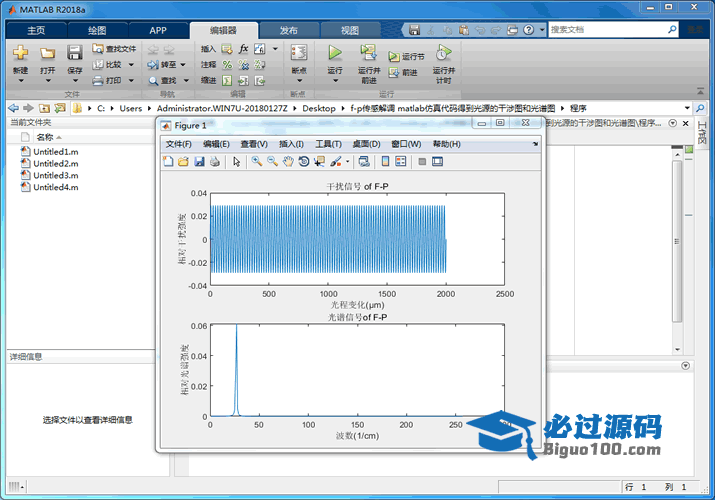Expand the 打开 (Open) dropdown arrow

pyautogui.click(x=47, y=81)
